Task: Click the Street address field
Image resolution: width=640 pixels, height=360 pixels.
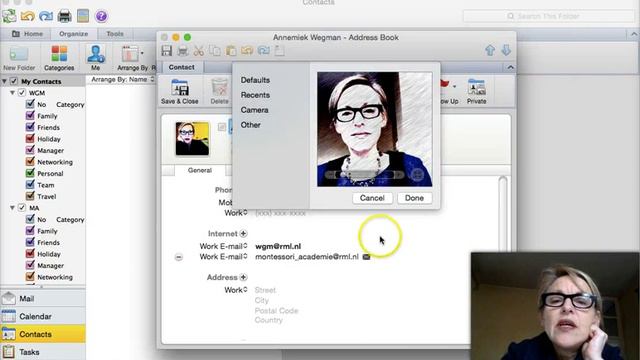Action: pos(265,290)
